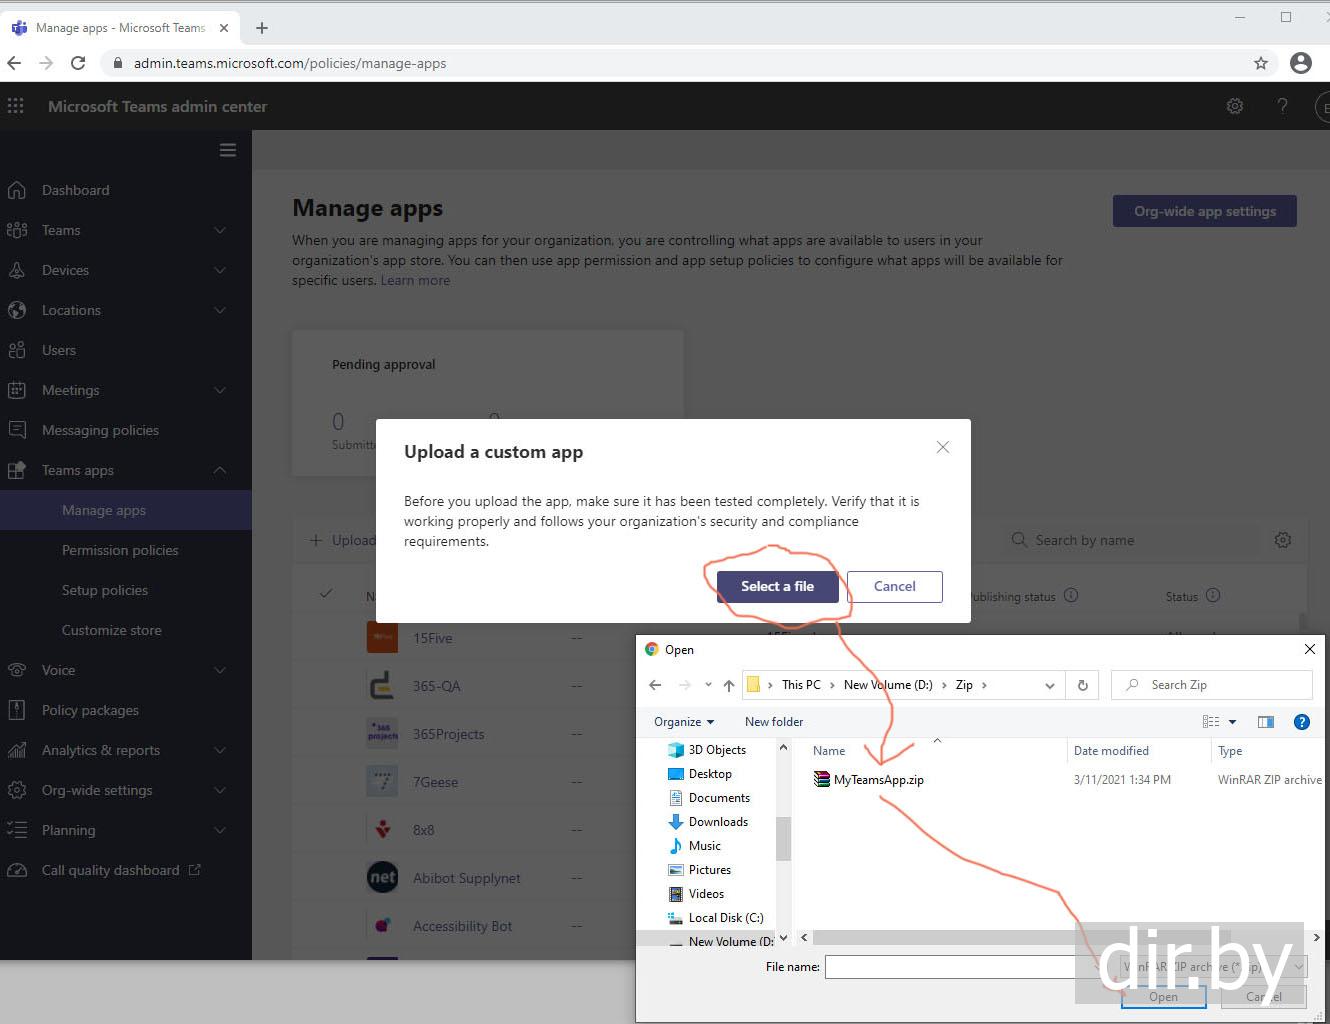The image size is (1330, 1024).
Task: Show Status column info tooltip
Action: tap(1213, 595)
